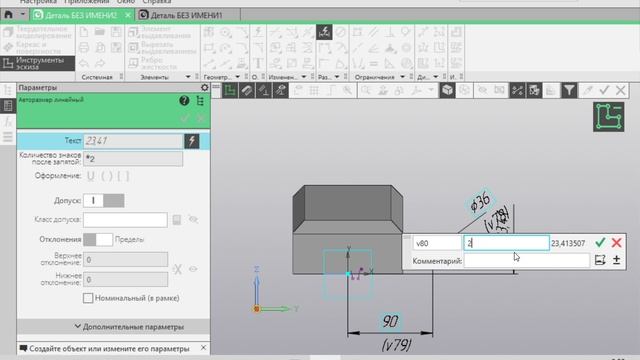Confirm value with green checkmark in dimension popup
This screenshot has height=360, width=640.
coord(600,243)
